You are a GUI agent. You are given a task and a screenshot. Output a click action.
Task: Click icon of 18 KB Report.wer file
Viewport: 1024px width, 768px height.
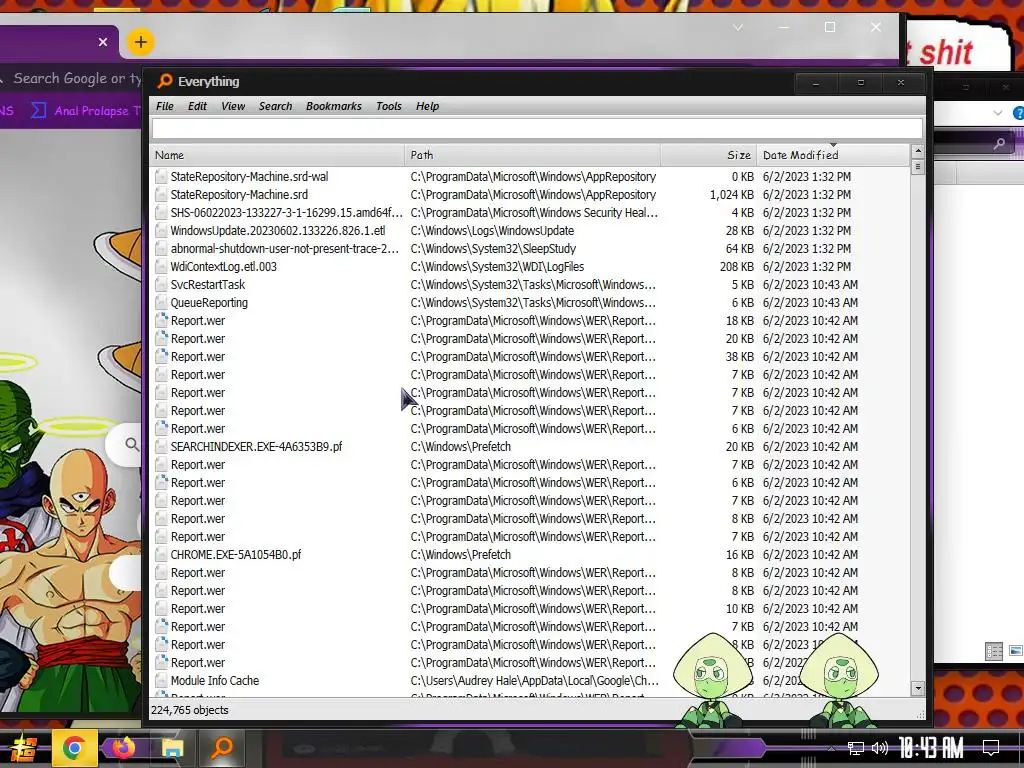click(x=161, y=321)
